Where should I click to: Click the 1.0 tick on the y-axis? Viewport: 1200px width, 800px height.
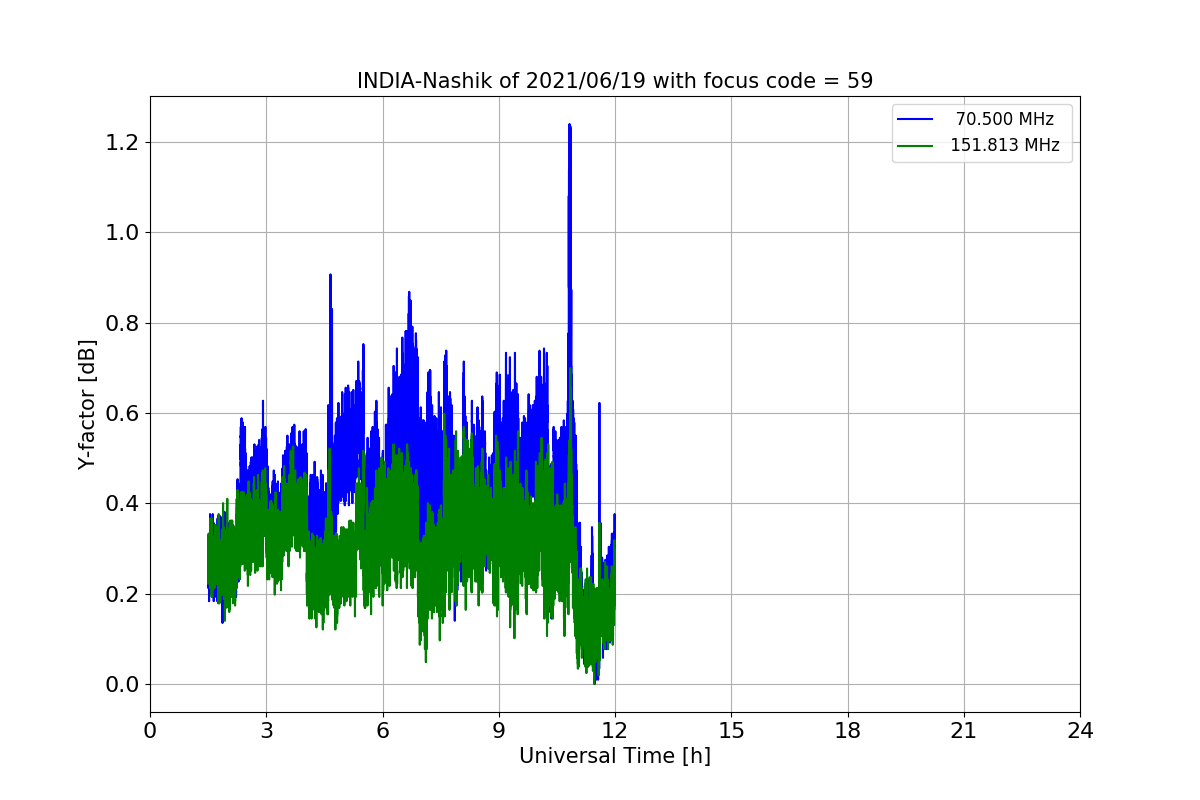click(121, 233)
